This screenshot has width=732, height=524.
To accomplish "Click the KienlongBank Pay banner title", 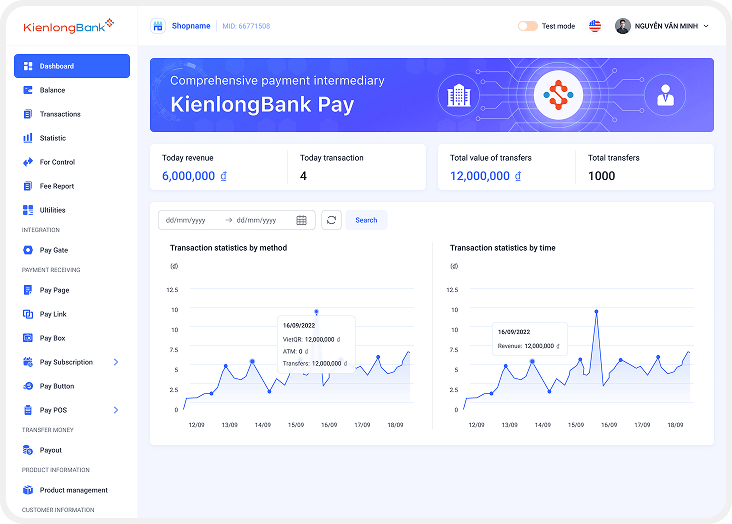I will coord(262,104).
